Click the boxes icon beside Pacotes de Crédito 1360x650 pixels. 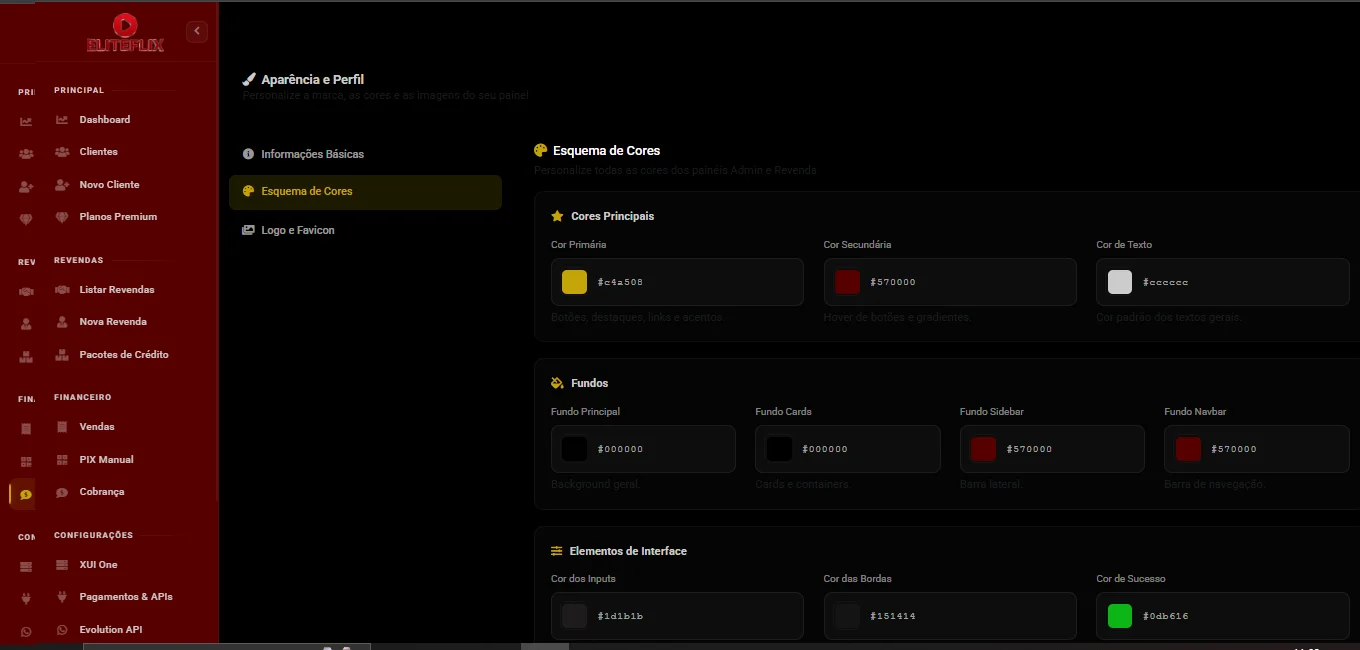pyautogui.click(x=62, y=355)
